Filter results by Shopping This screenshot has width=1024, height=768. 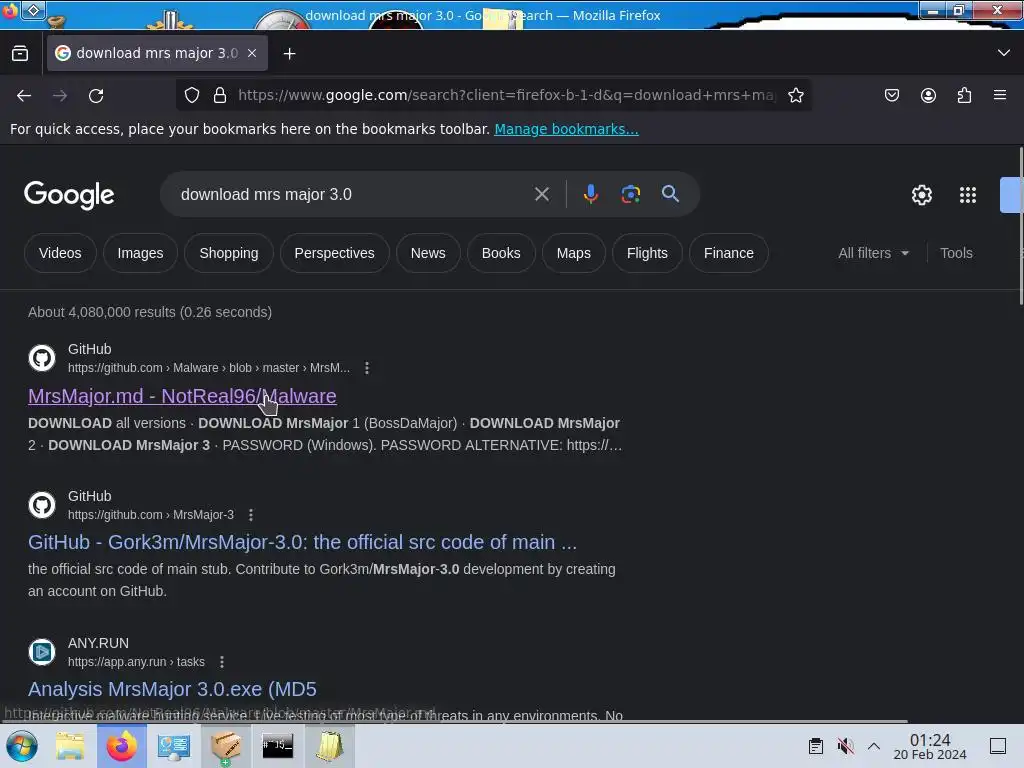coord(229,253)
